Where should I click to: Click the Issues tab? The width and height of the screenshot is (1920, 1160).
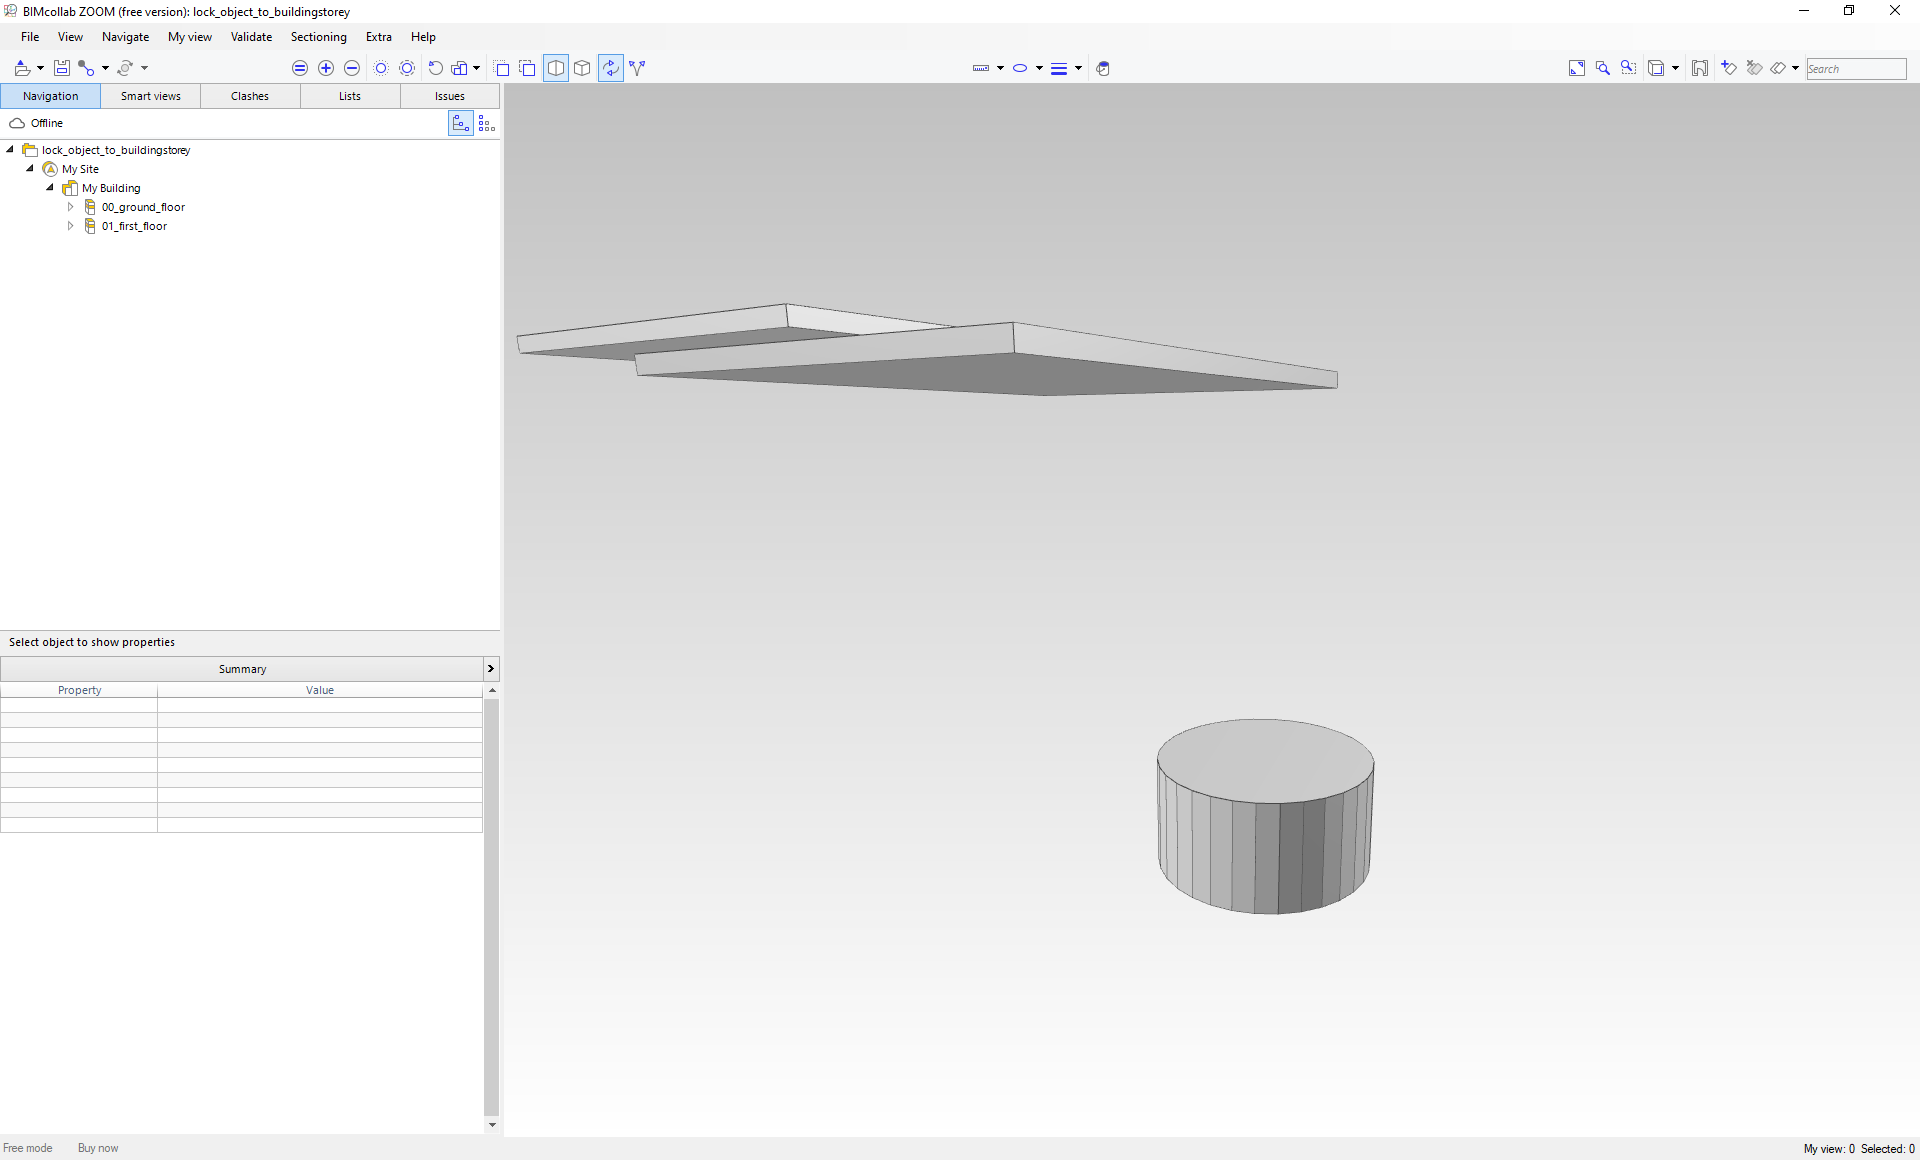pos(450,95)
